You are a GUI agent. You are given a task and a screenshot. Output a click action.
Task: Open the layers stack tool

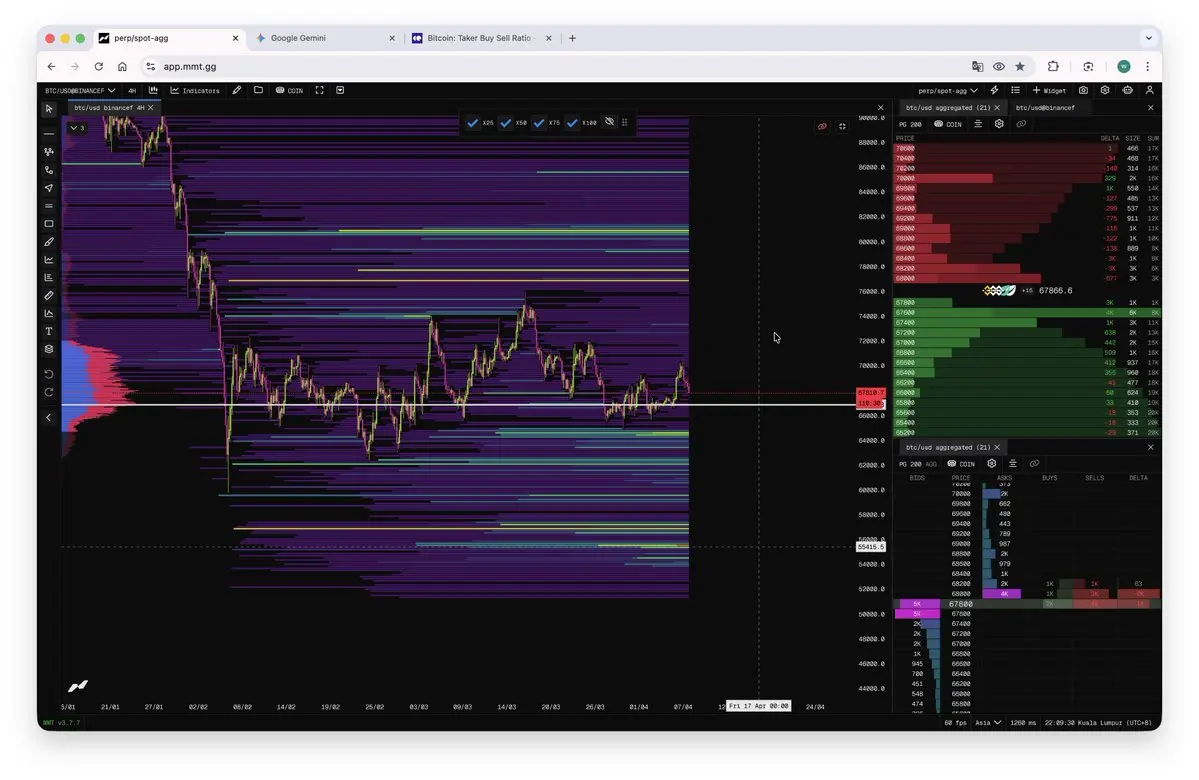(x=49, y=349)
